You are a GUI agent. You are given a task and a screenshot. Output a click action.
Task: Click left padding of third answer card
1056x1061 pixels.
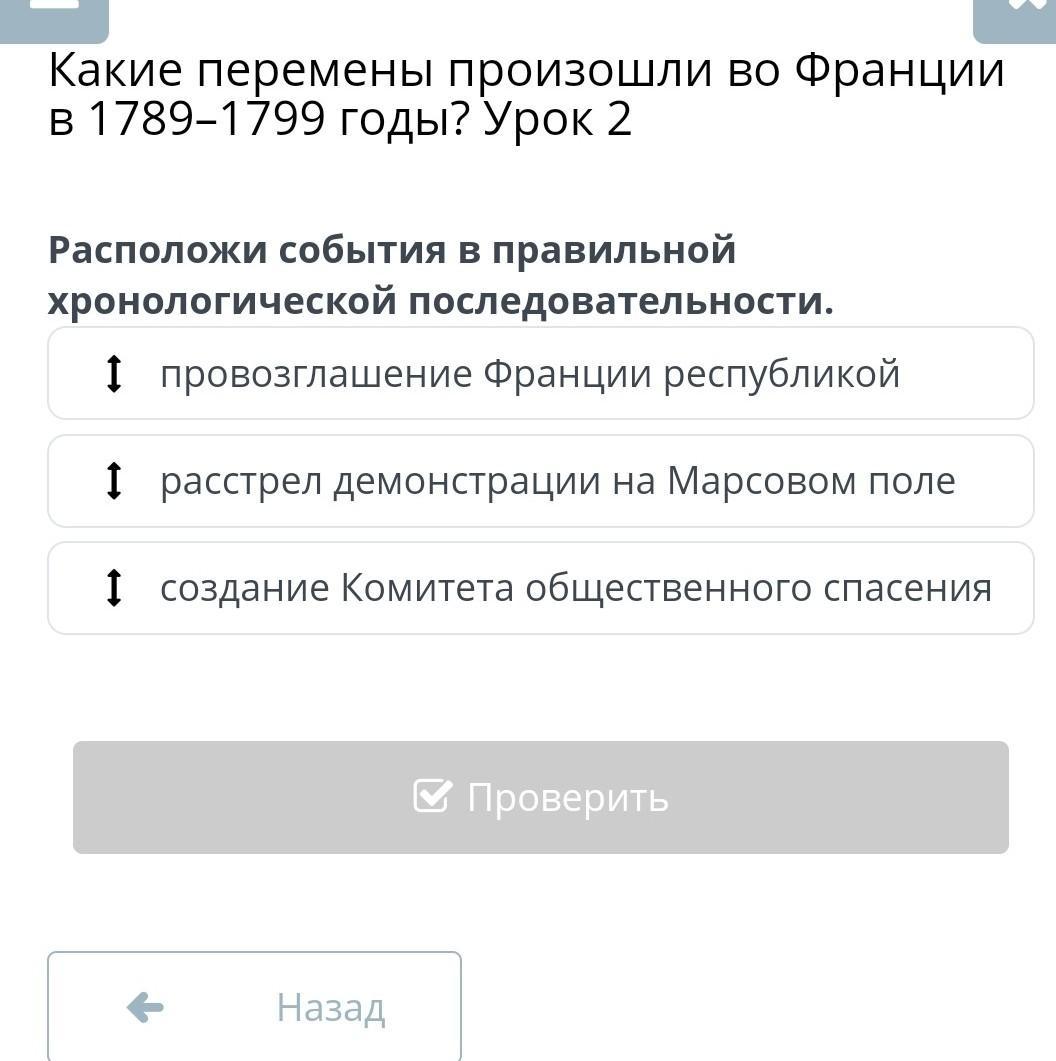[74, 587]
